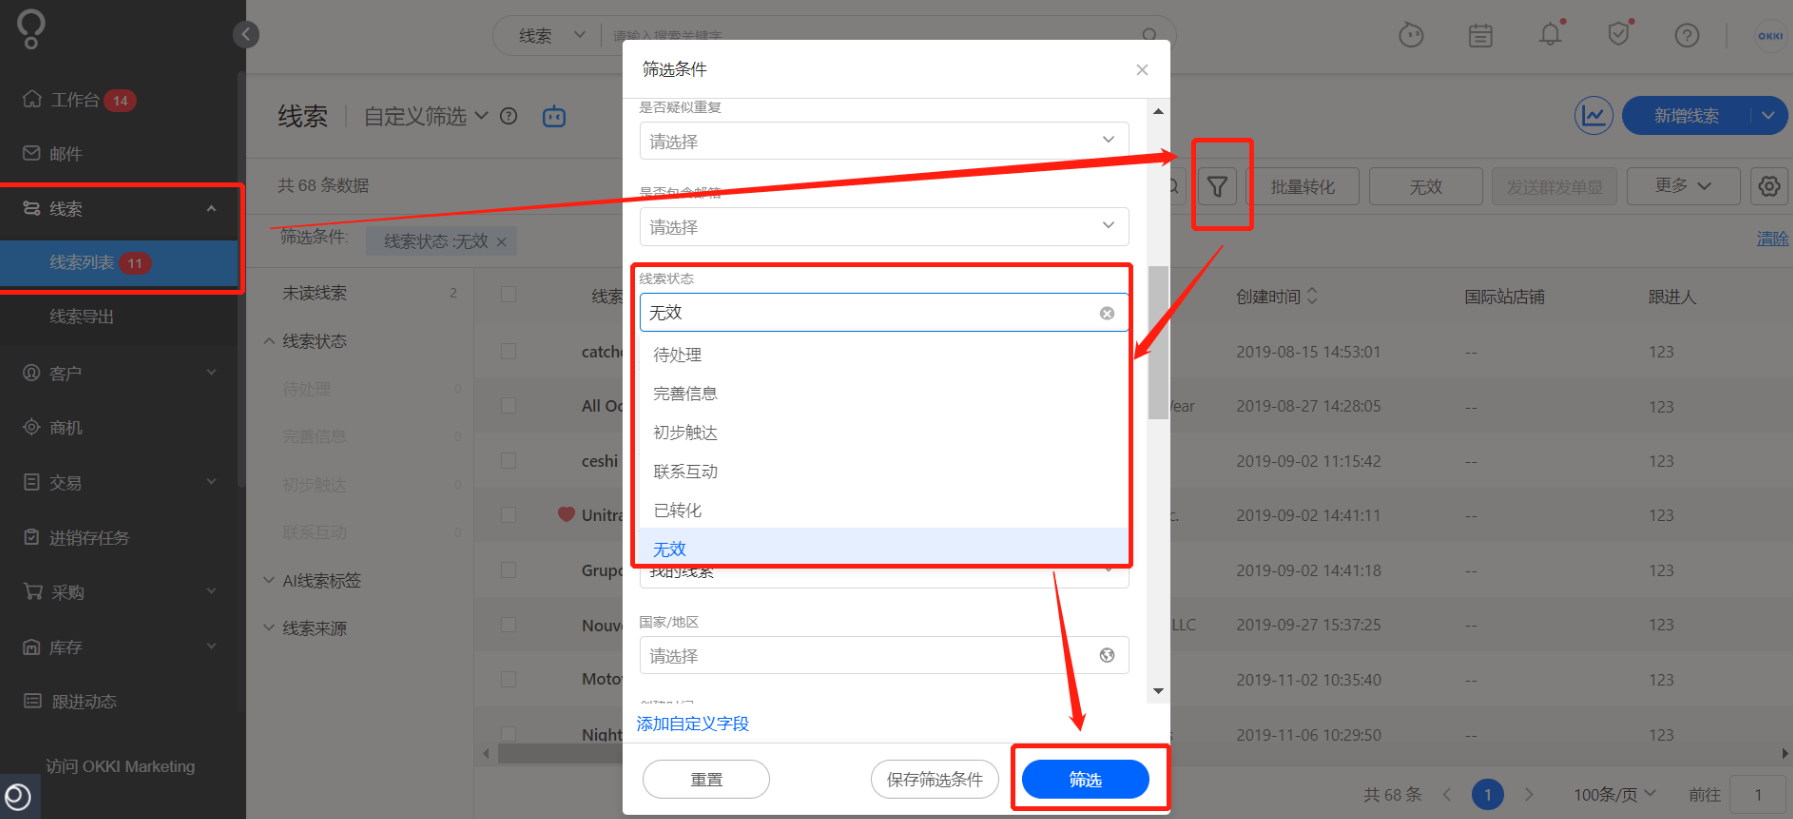The width and height of the screenshot is (1793, 819).
Task: Open the OKKI user avatar
Action: (1770, 36)
